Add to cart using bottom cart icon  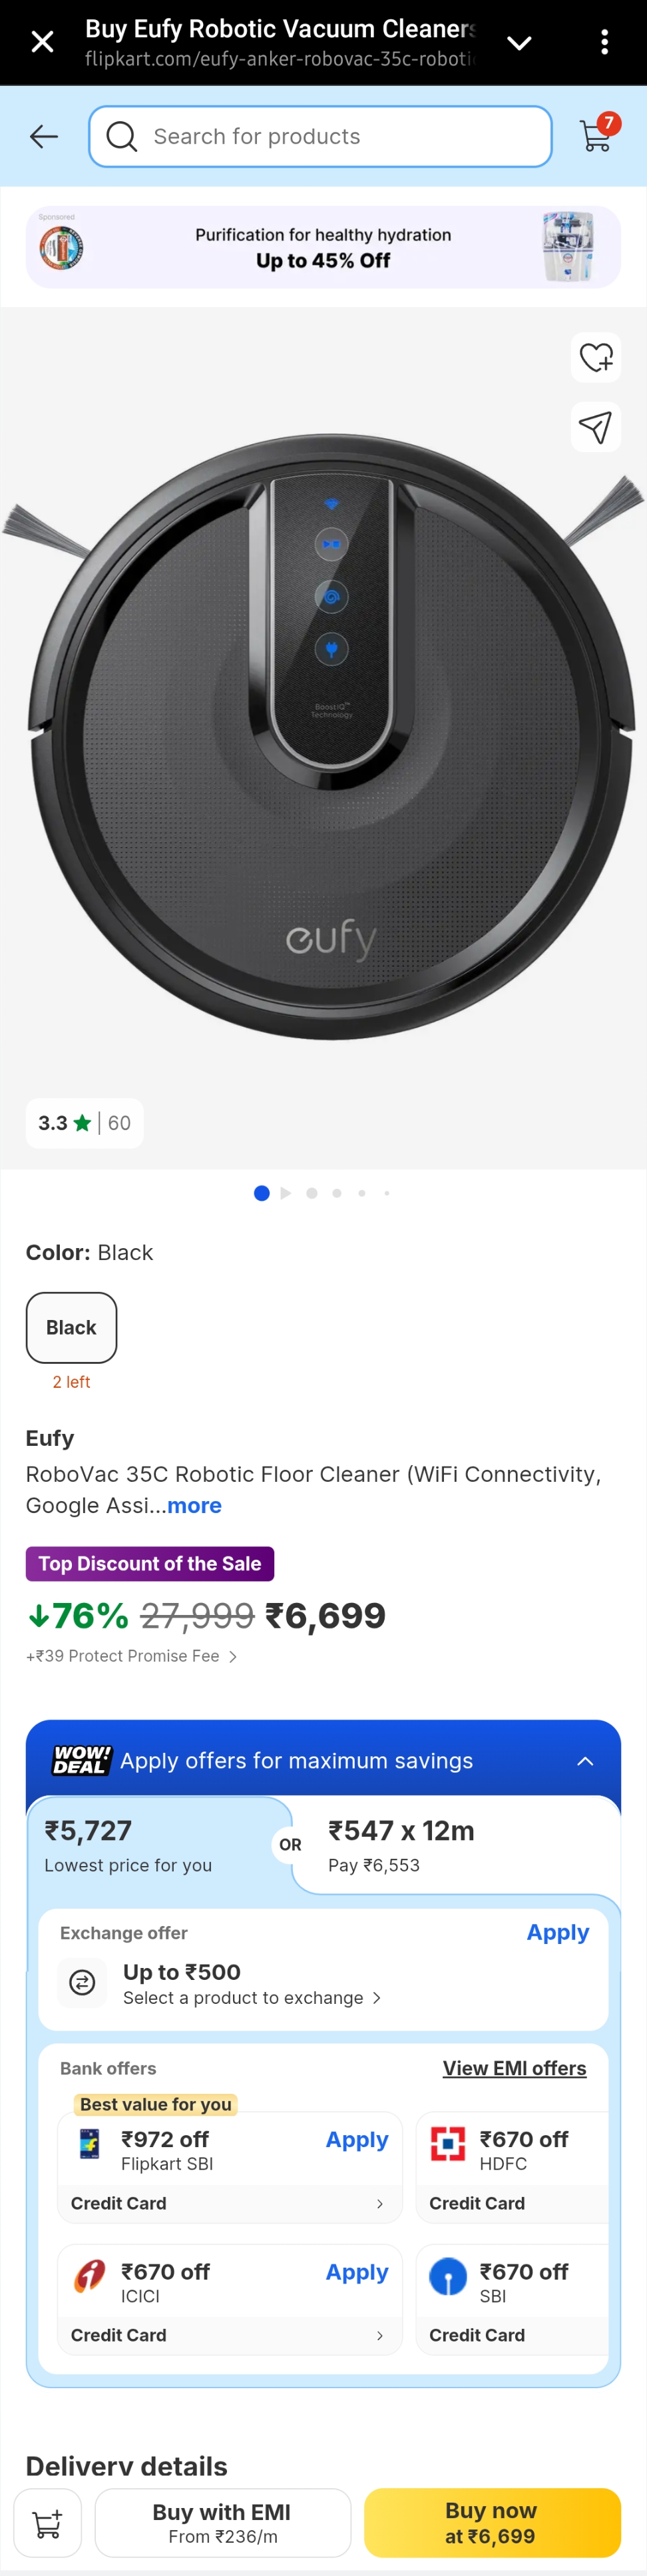click(47, 2522)
